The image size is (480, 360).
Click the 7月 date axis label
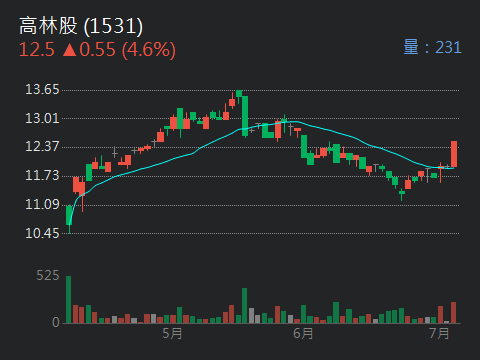[439, 333]
